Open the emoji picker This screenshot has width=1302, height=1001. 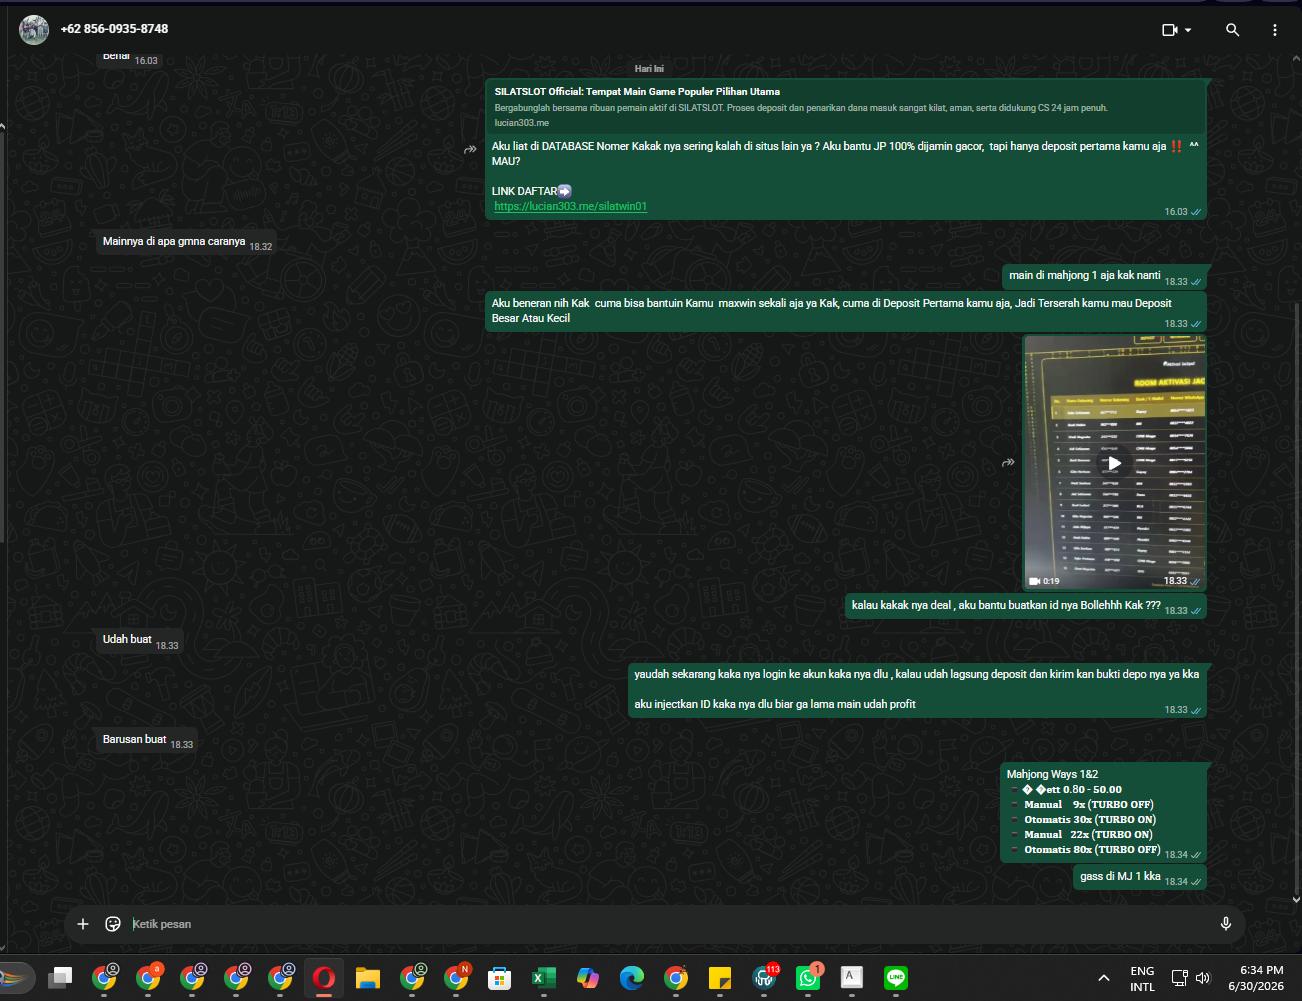tap(113, 924)
